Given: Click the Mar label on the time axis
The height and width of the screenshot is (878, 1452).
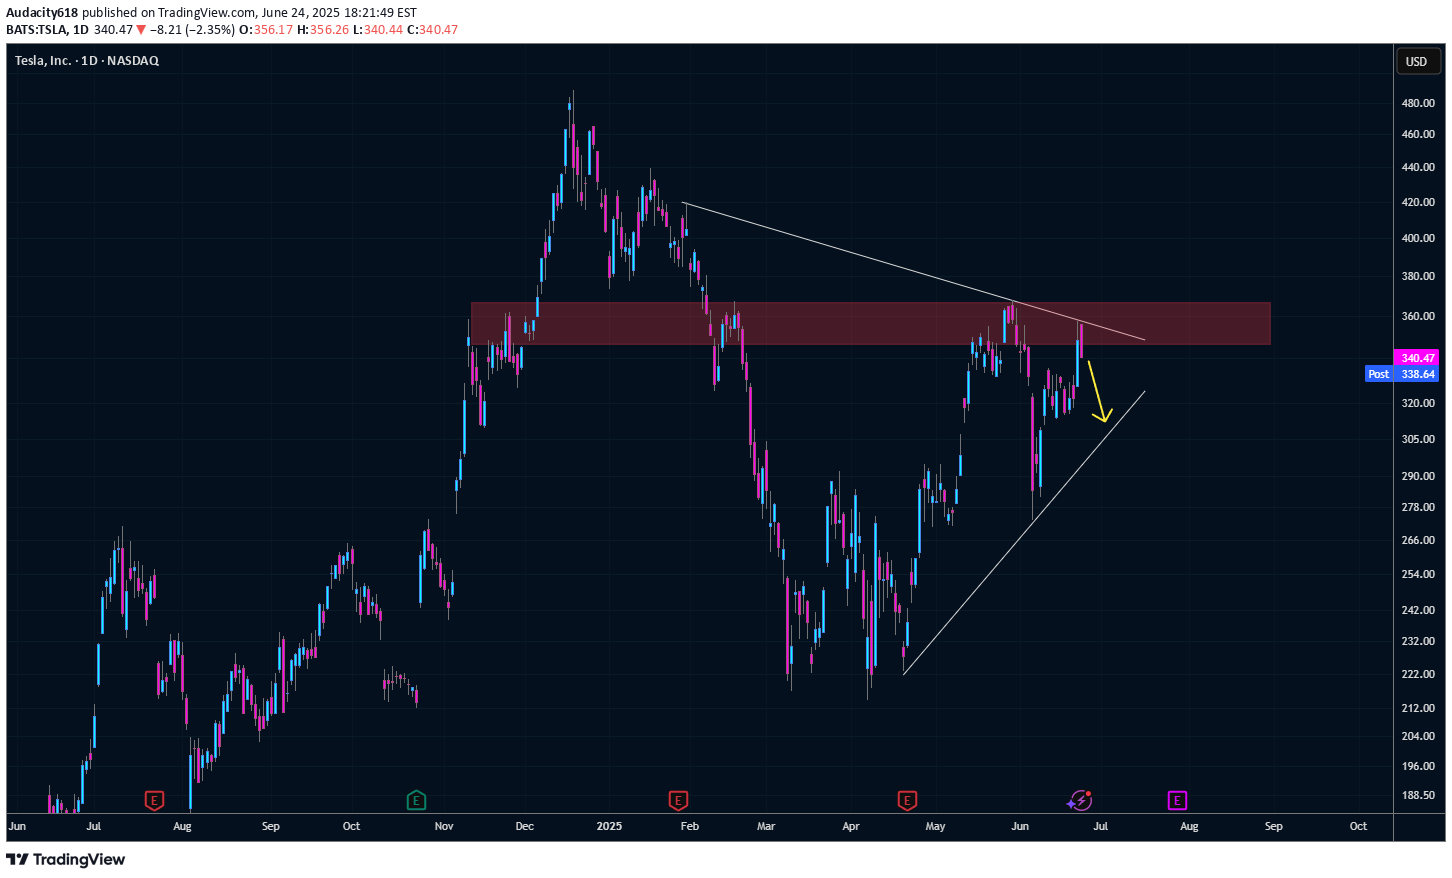Looking at the screenshot, I should tap(766, 826).
